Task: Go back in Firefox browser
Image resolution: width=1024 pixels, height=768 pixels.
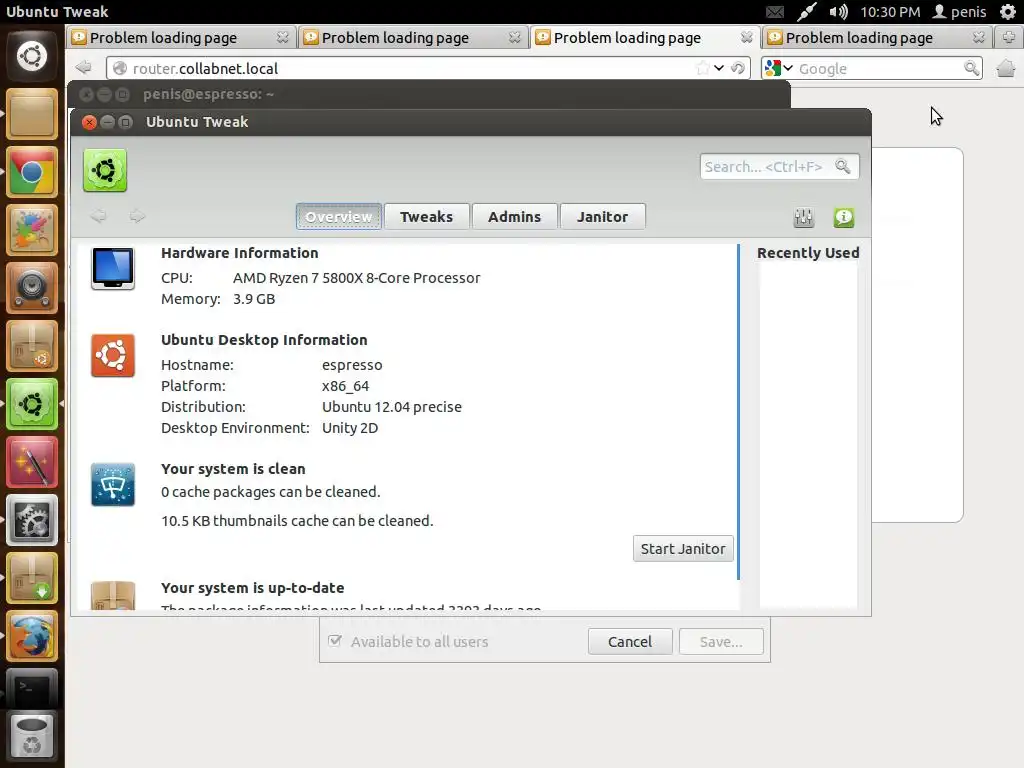Action: coord(84,67)
